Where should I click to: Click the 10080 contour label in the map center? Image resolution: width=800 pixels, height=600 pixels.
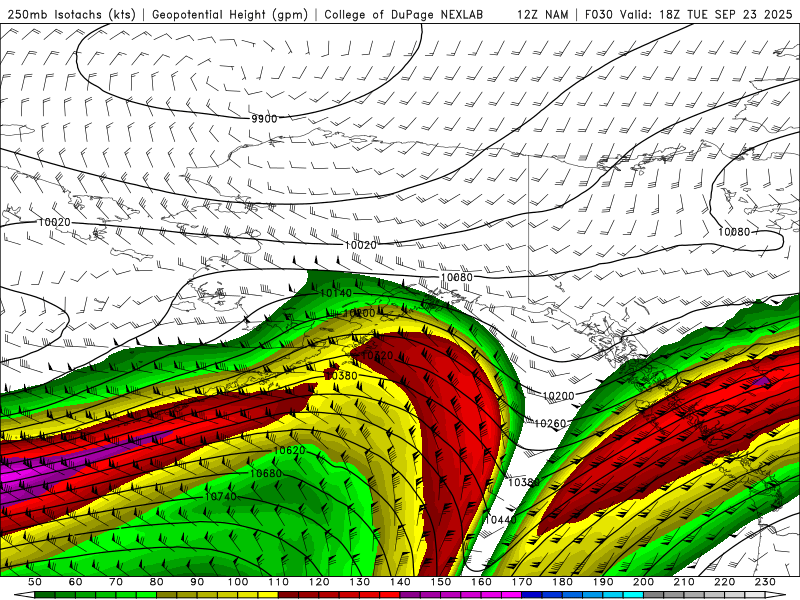click(x=457, y=278)
